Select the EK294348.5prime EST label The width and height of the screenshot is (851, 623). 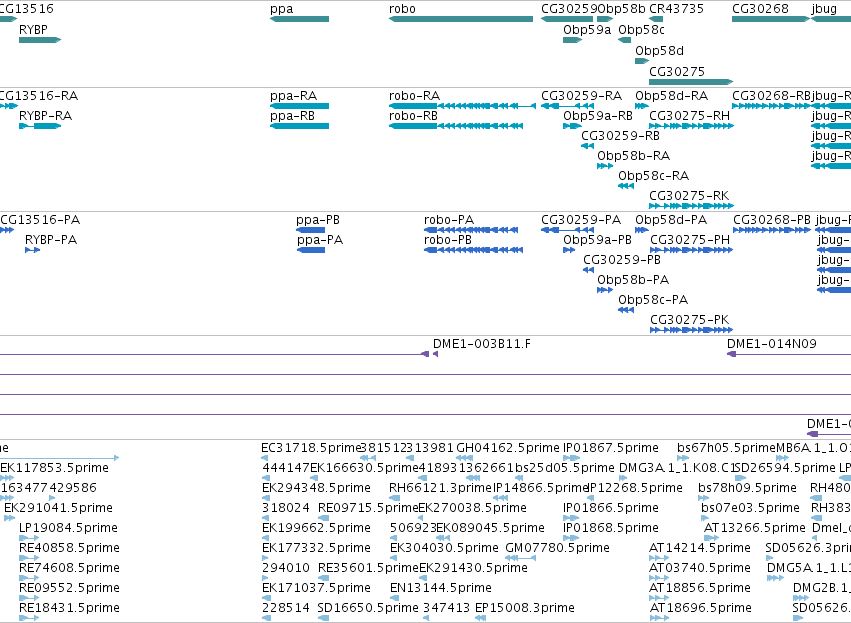pos(316,488)
